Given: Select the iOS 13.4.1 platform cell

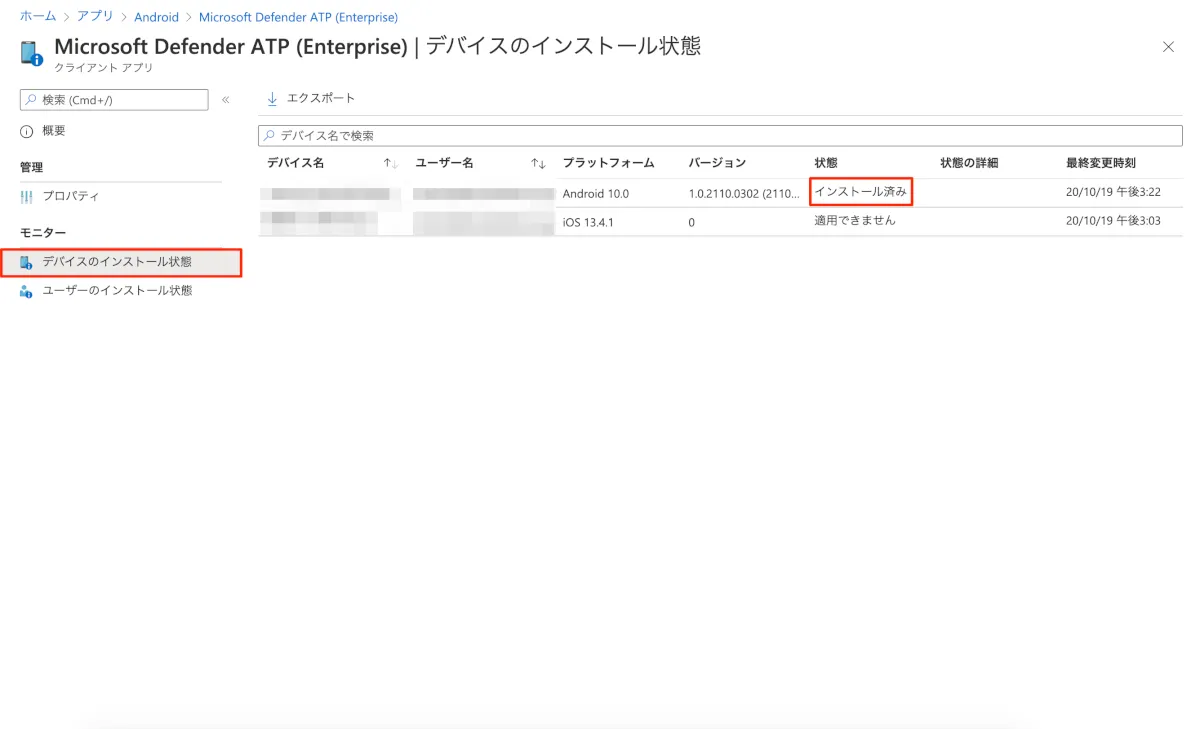Looking at the screenshot, I should pos(588,222).
